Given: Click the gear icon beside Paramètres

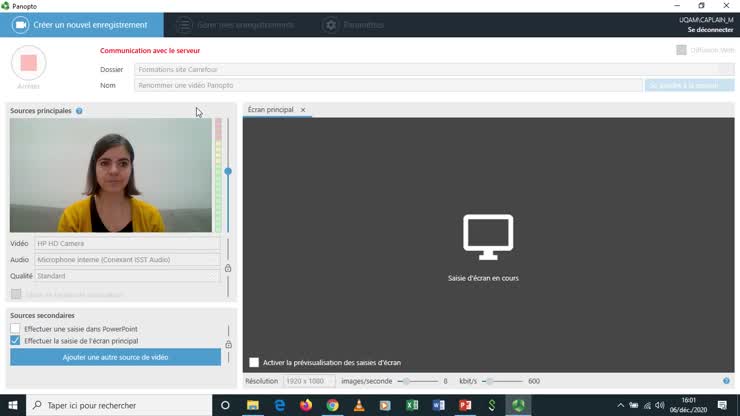Looking at the screenshot, I should point(331,25).
